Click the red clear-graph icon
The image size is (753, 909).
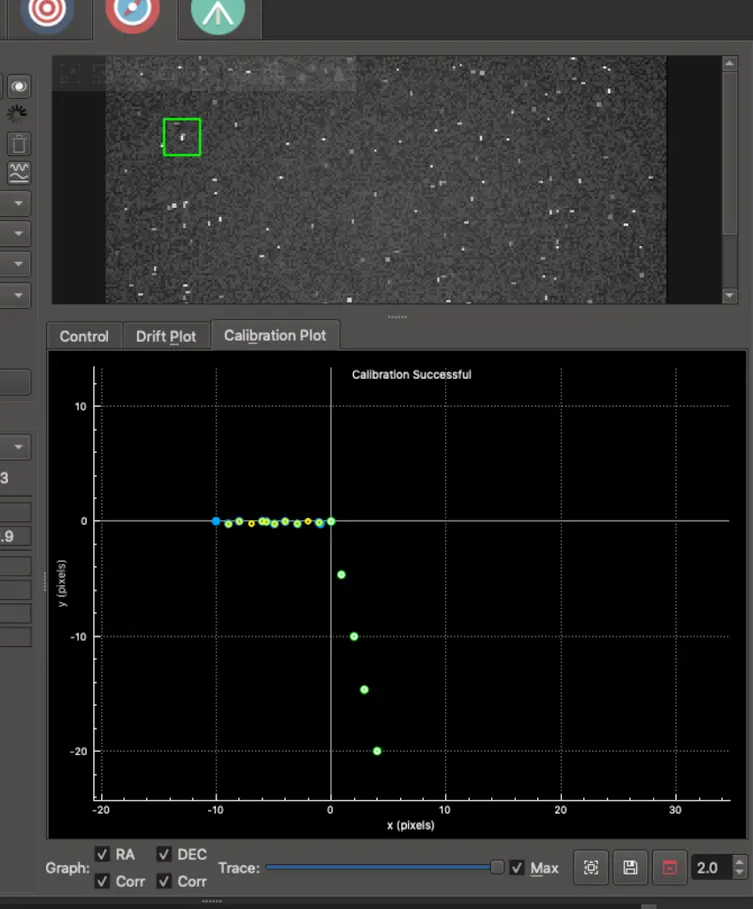point(670,867)
